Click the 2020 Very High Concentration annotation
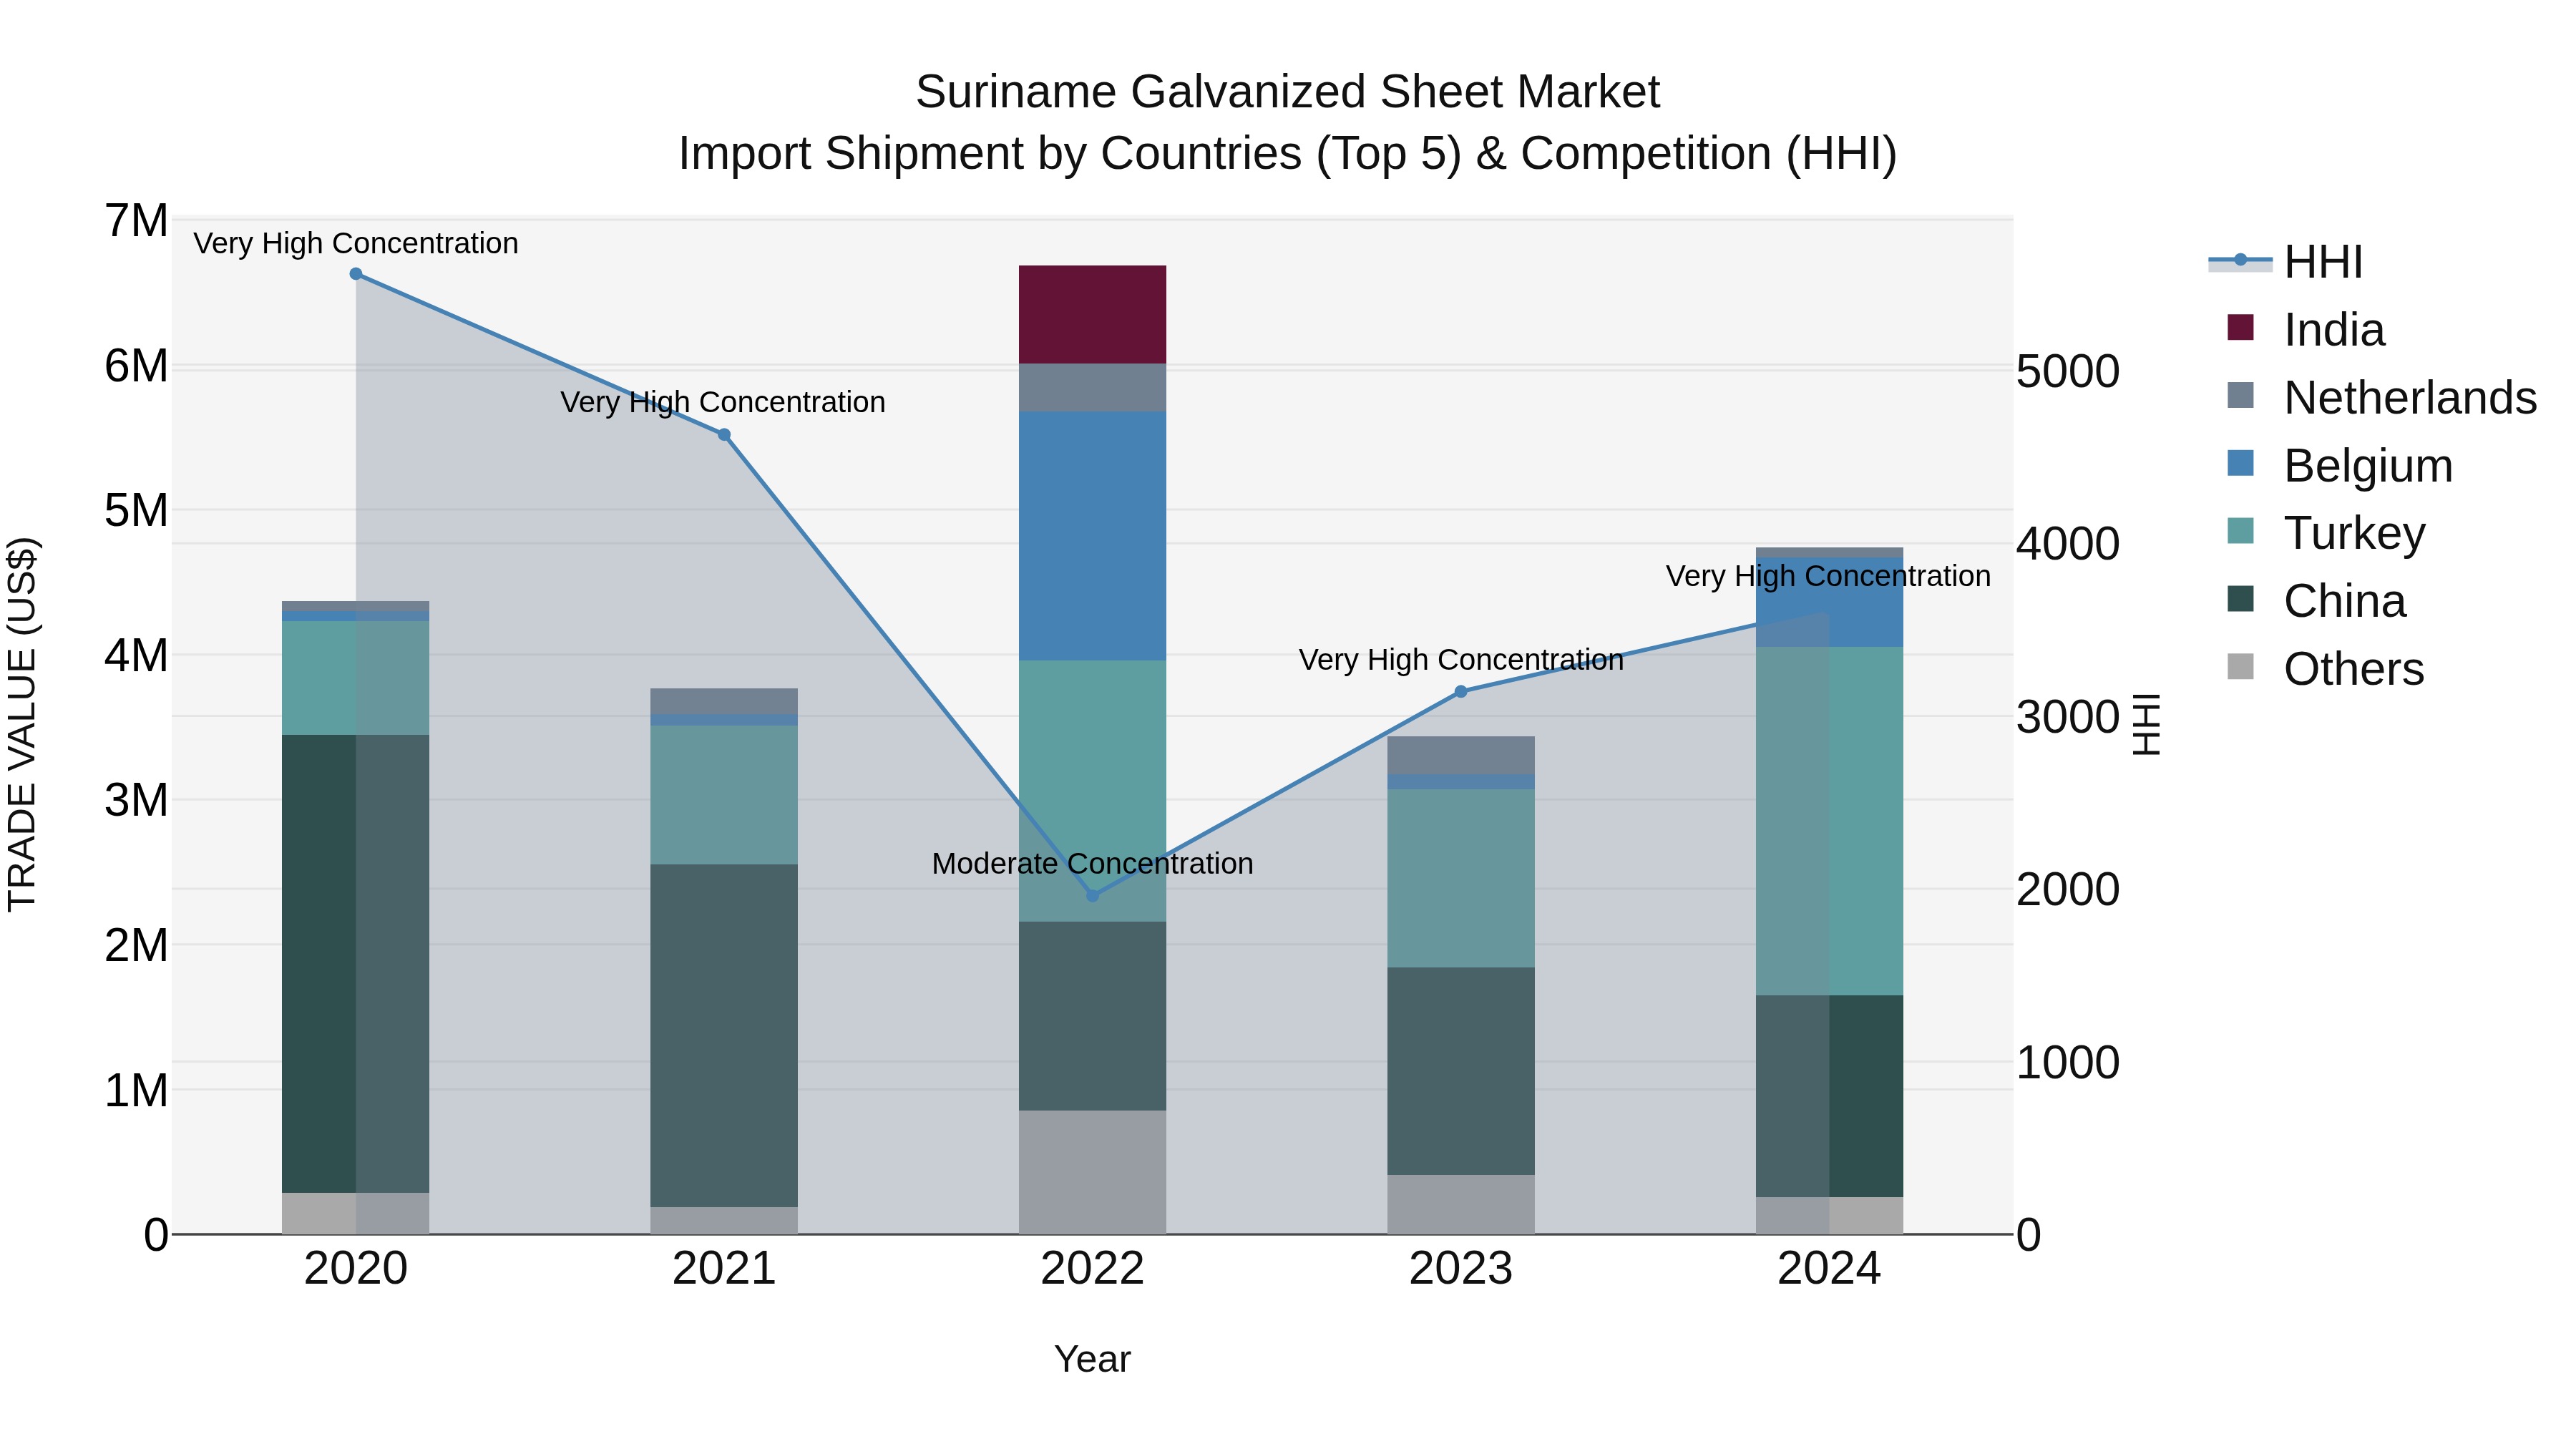 (x=356, y=243)
